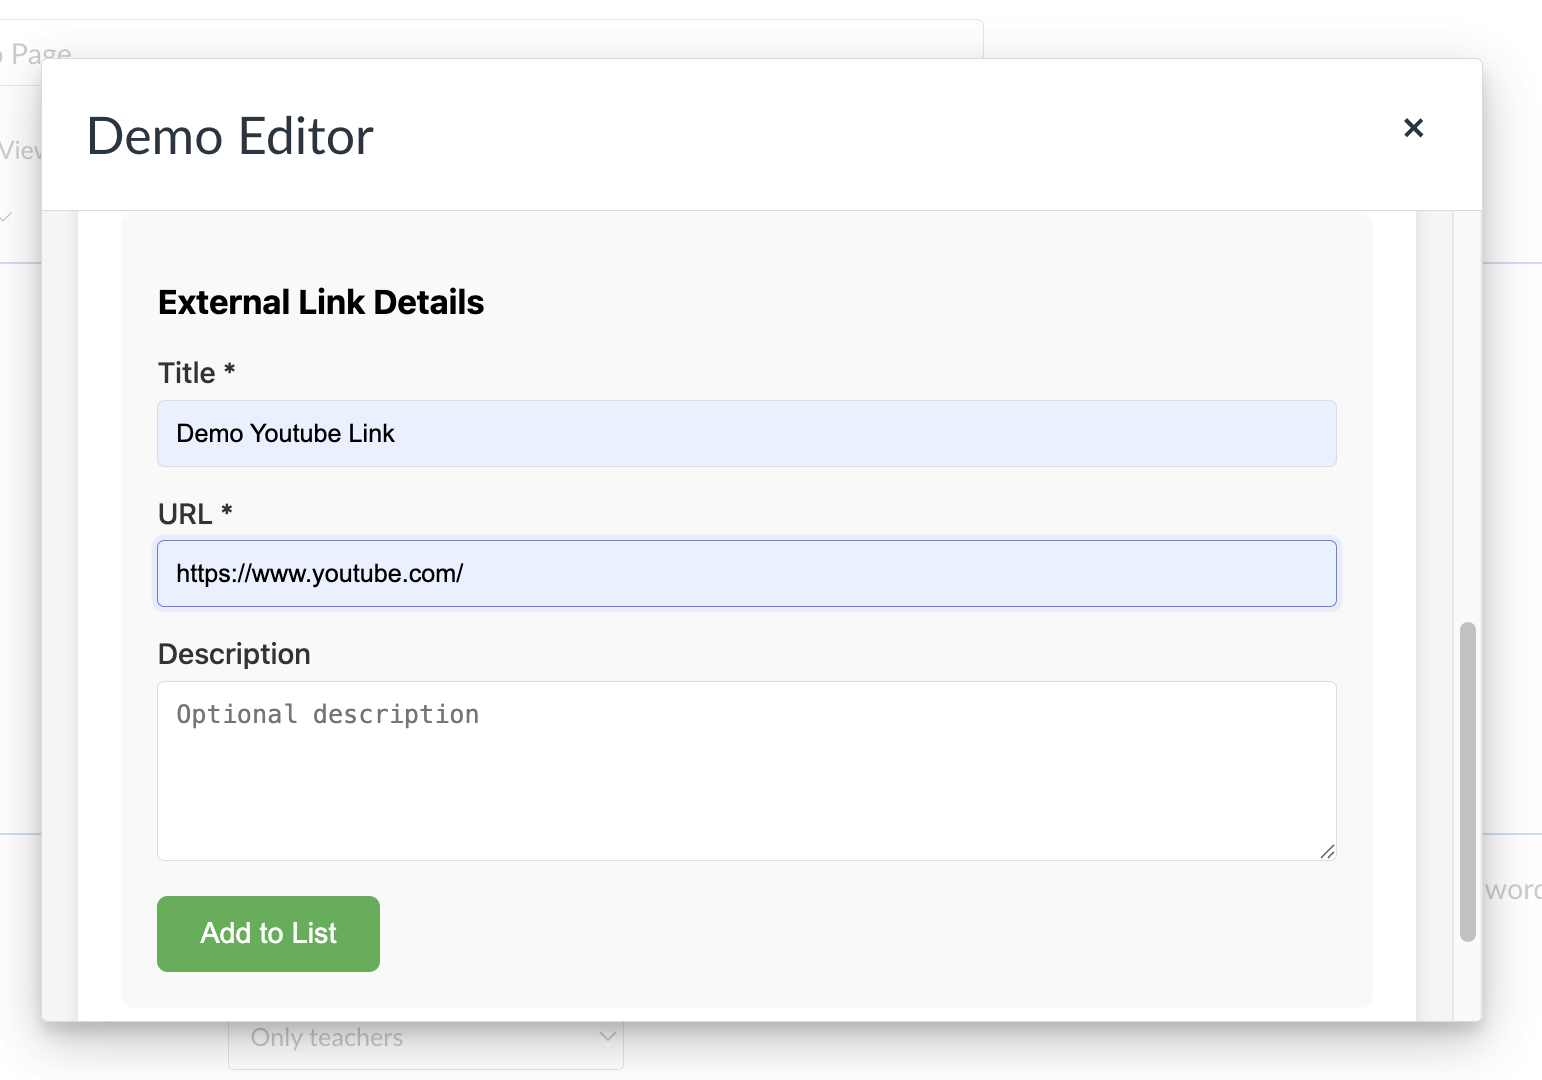Click the External Link Details heading
Screen dimensions: 1542x1080
coord(320,301)
